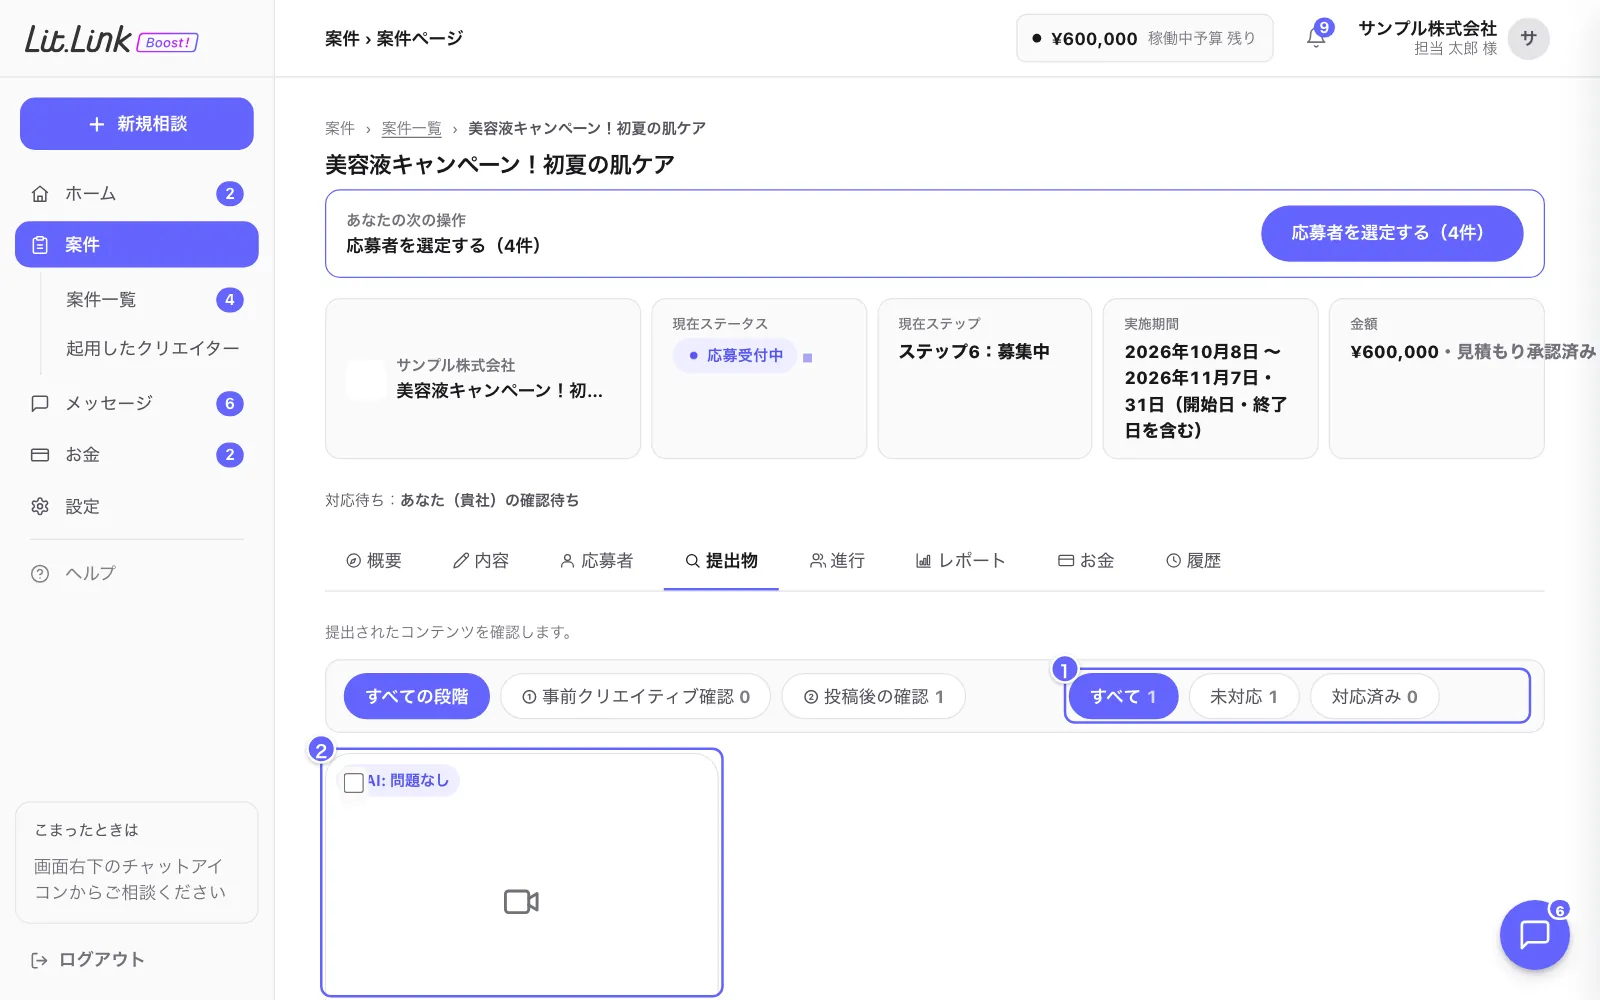Click the 案件一覧 breadcrumb link
This screenshot has height=1000, width=1600.
click(x=411, y=128)
